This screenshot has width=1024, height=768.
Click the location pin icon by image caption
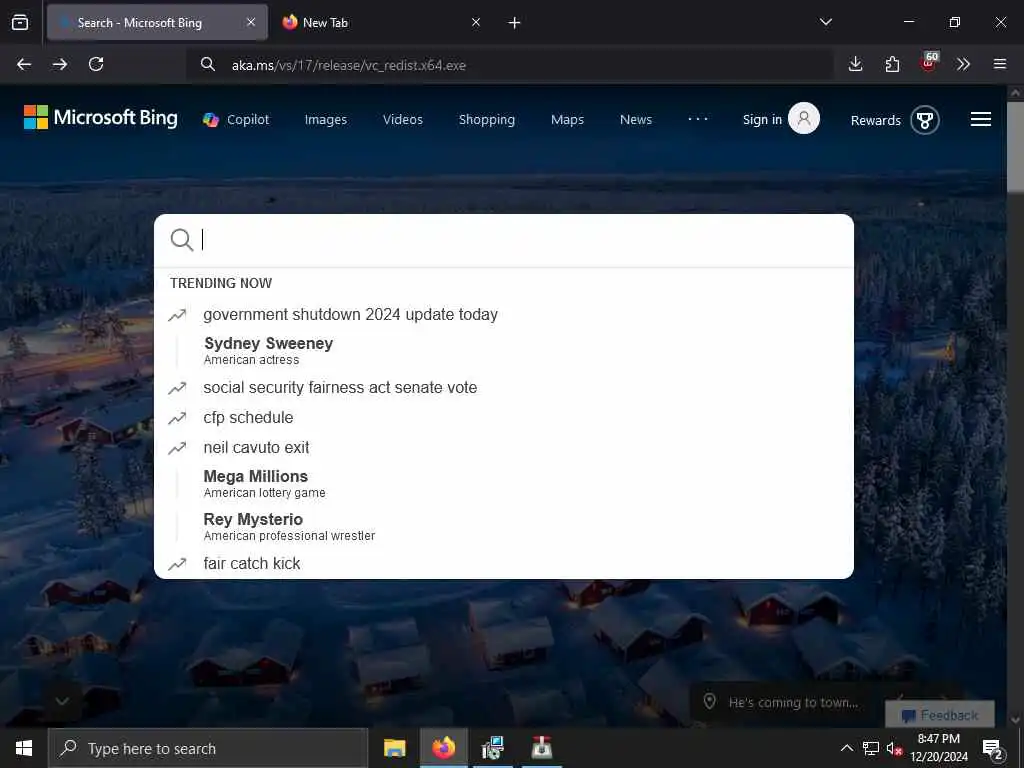(709, 702)
